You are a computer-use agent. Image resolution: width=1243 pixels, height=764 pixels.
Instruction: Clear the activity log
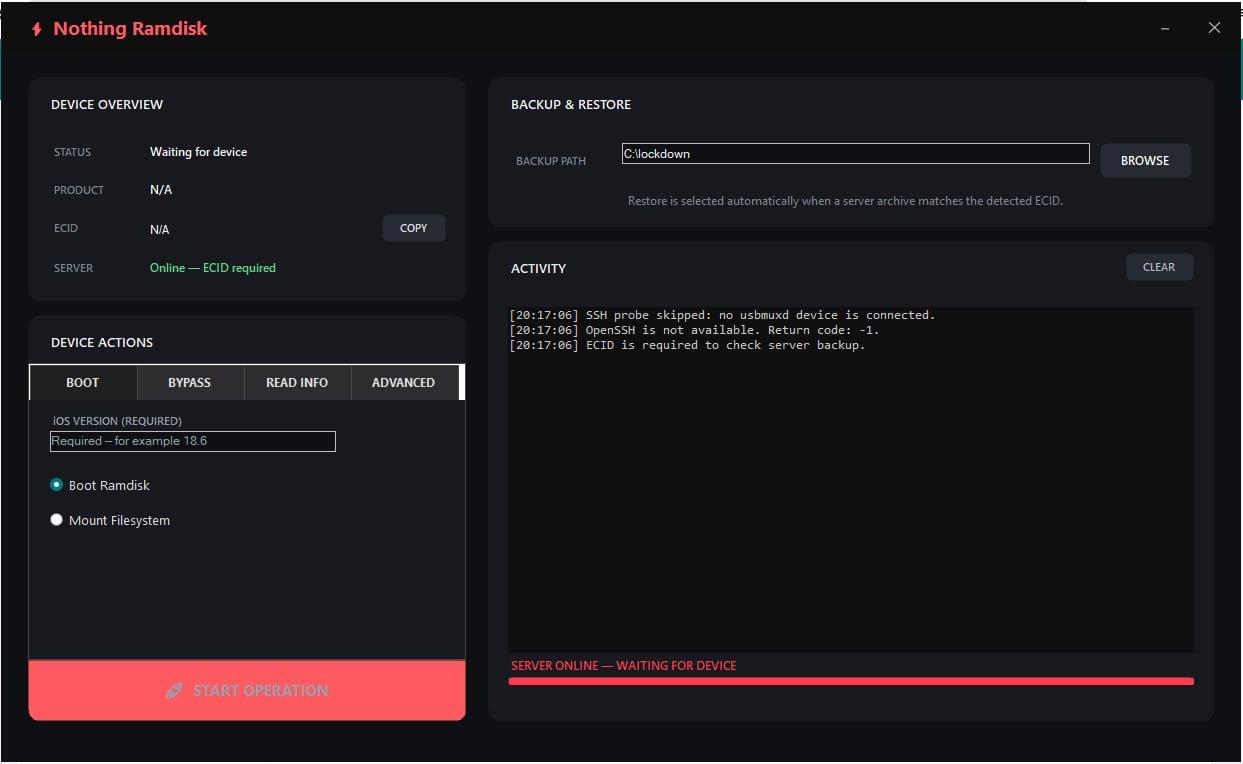pos(1159,267)
